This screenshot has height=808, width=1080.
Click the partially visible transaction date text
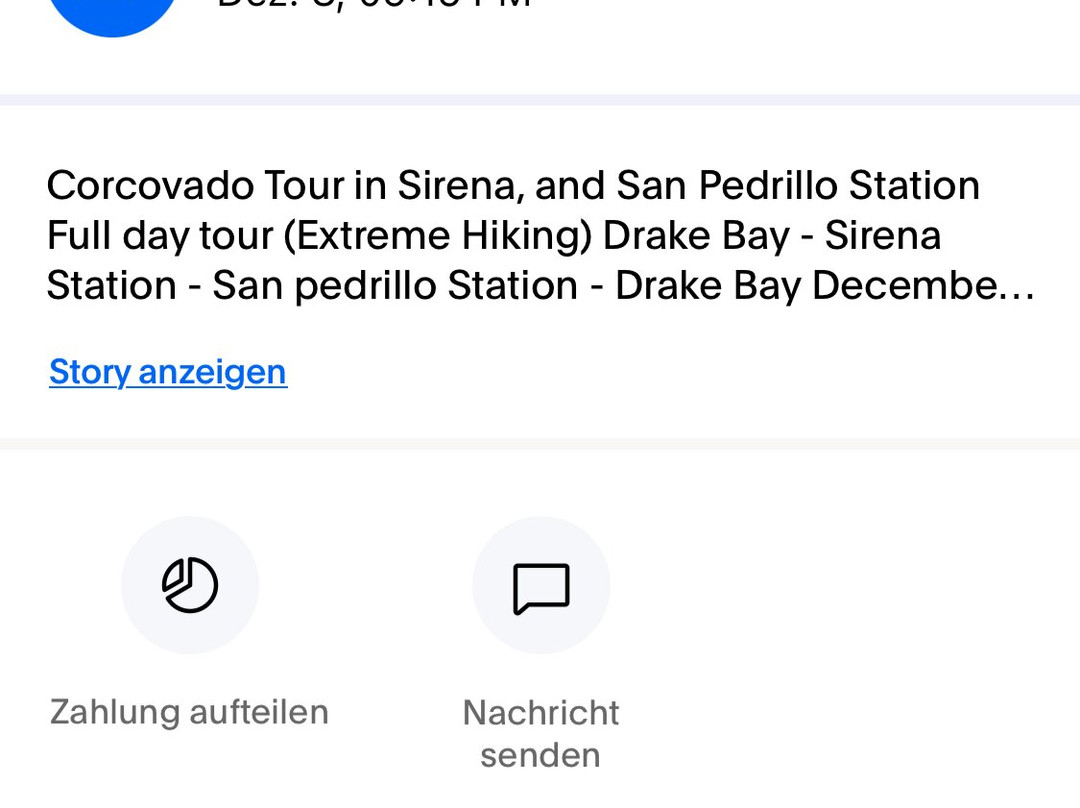tap(374, 4)
